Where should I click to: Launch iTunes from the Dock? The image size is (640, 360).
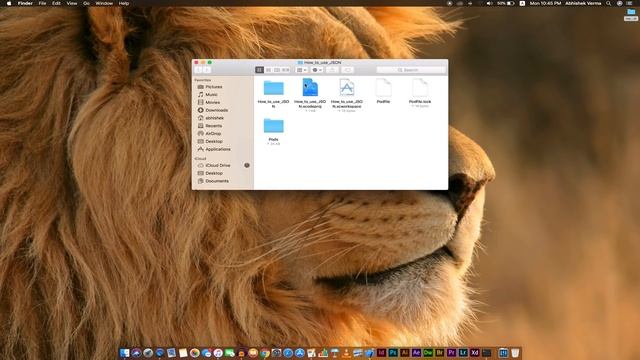tap(218, 353)
